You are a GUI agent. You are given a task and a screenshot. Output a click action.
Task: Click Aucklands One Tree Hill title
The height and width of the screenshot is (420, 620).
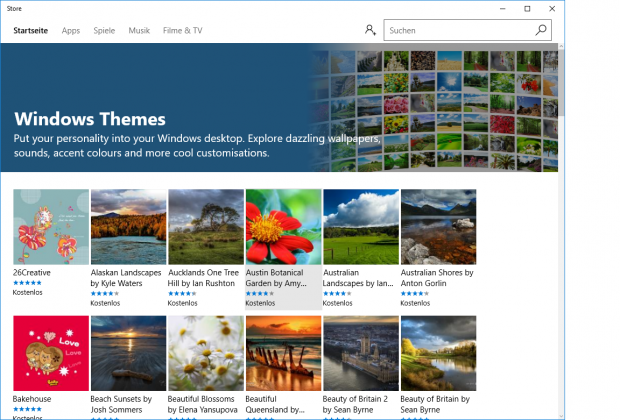click(203, 278)
